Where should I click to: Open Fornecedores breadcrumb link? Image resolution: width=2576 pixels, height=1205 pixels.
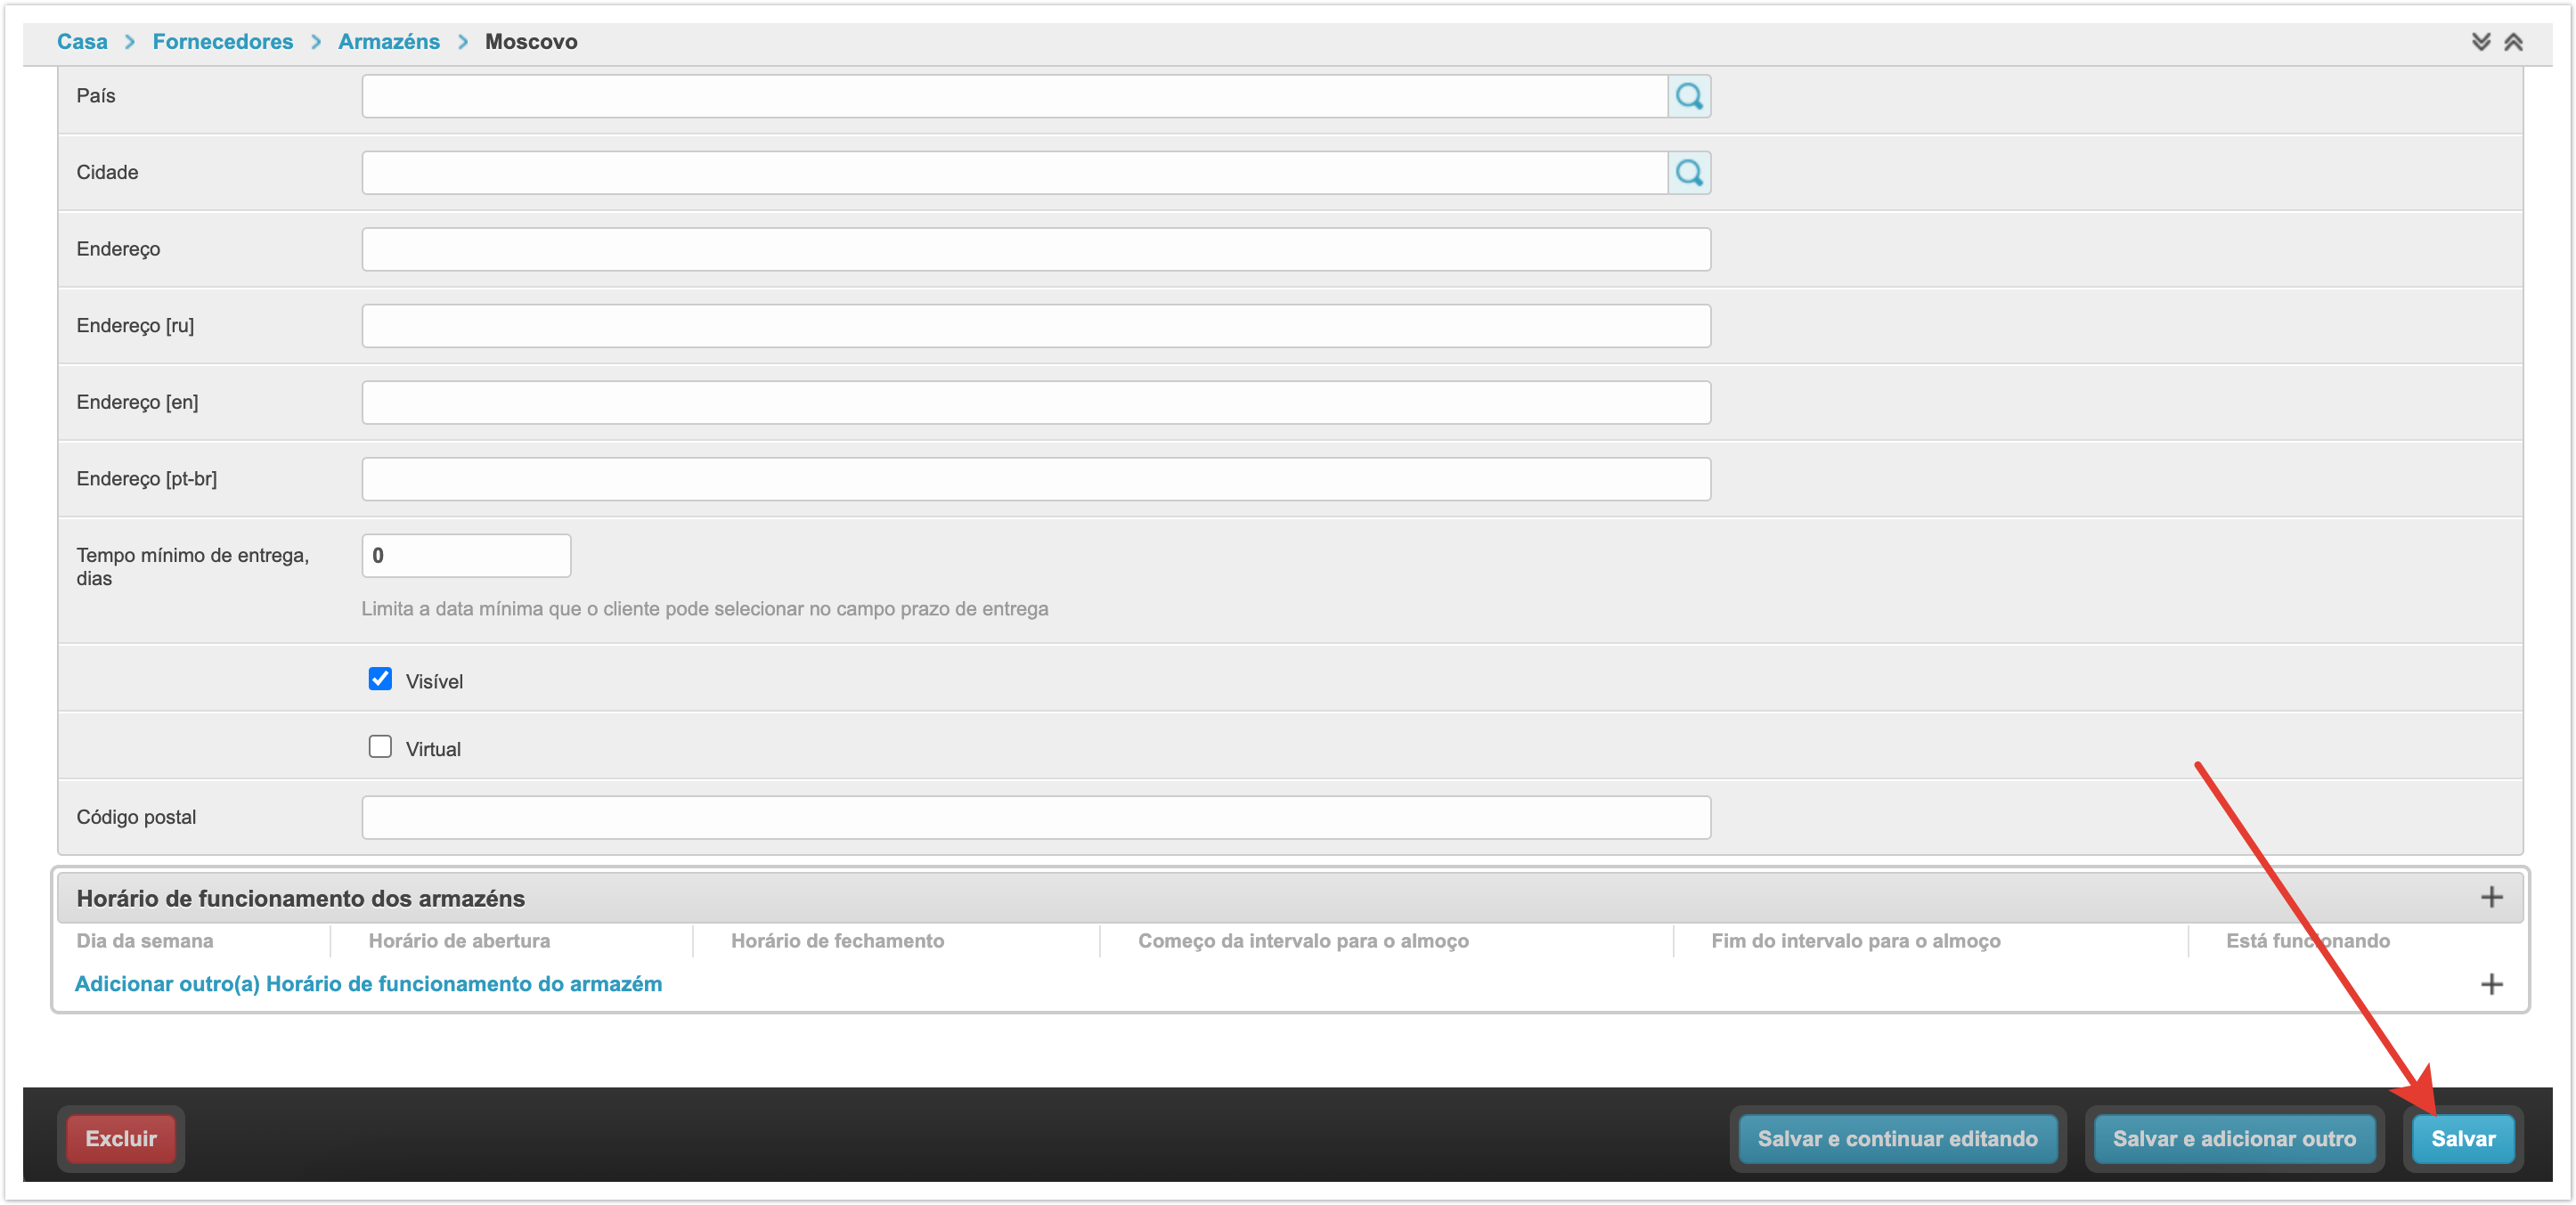point(222,42)
